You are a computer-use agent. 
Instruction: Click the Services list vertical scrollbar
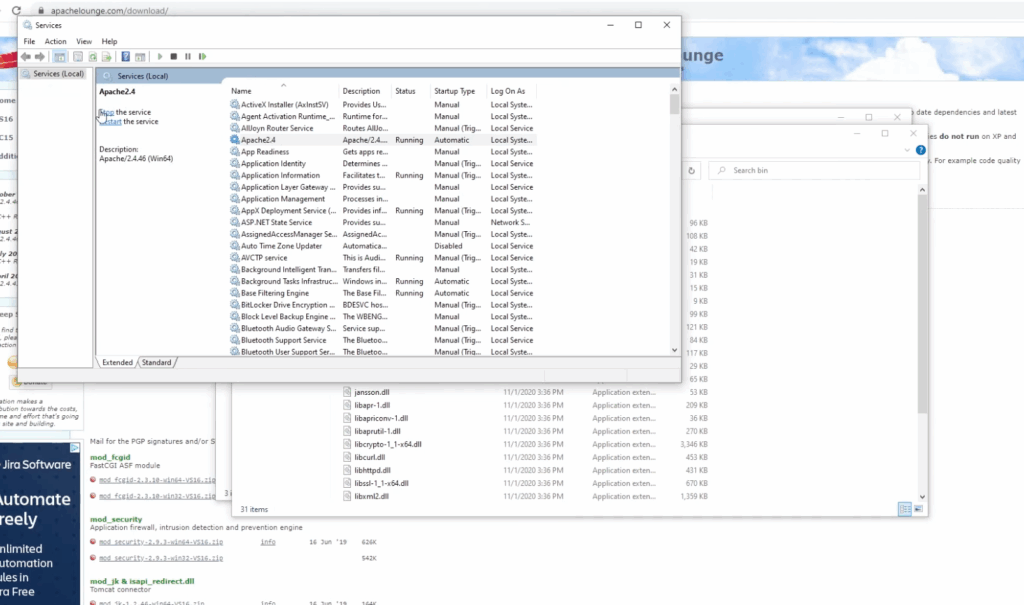pyautogui.click(x=675, y=220)
